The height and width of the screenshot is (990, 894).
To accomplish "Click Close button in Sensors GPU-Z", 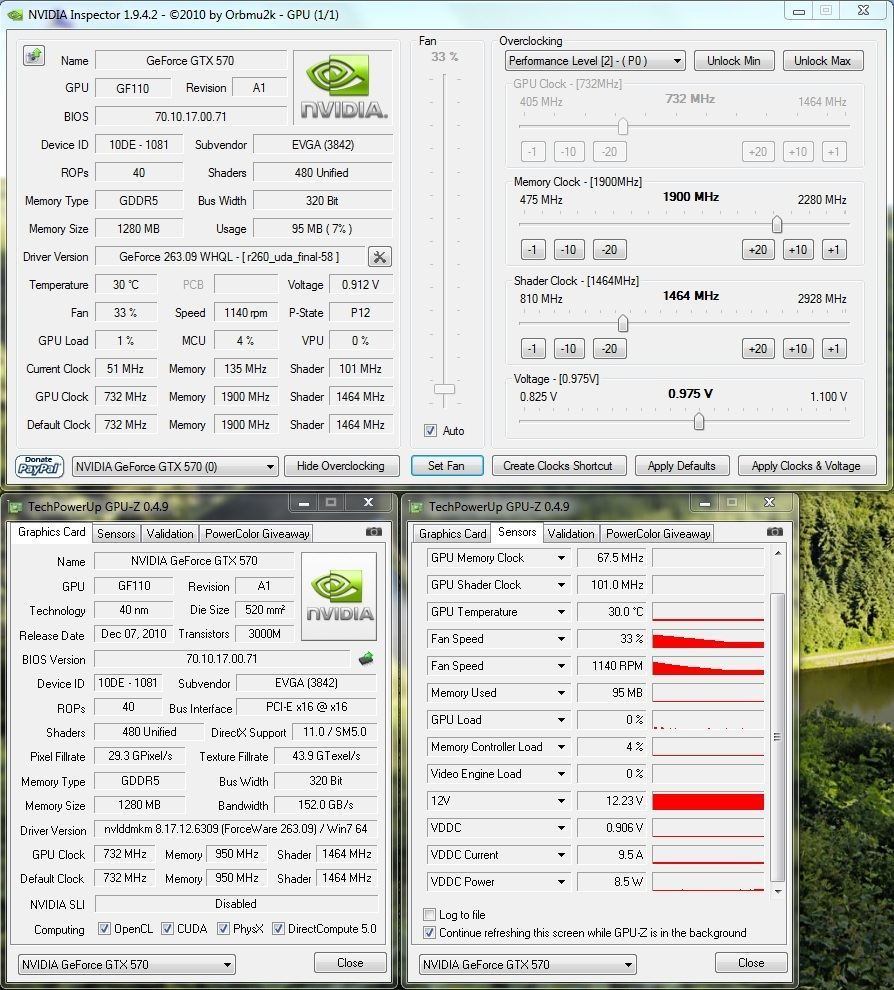I will [751, 962].
